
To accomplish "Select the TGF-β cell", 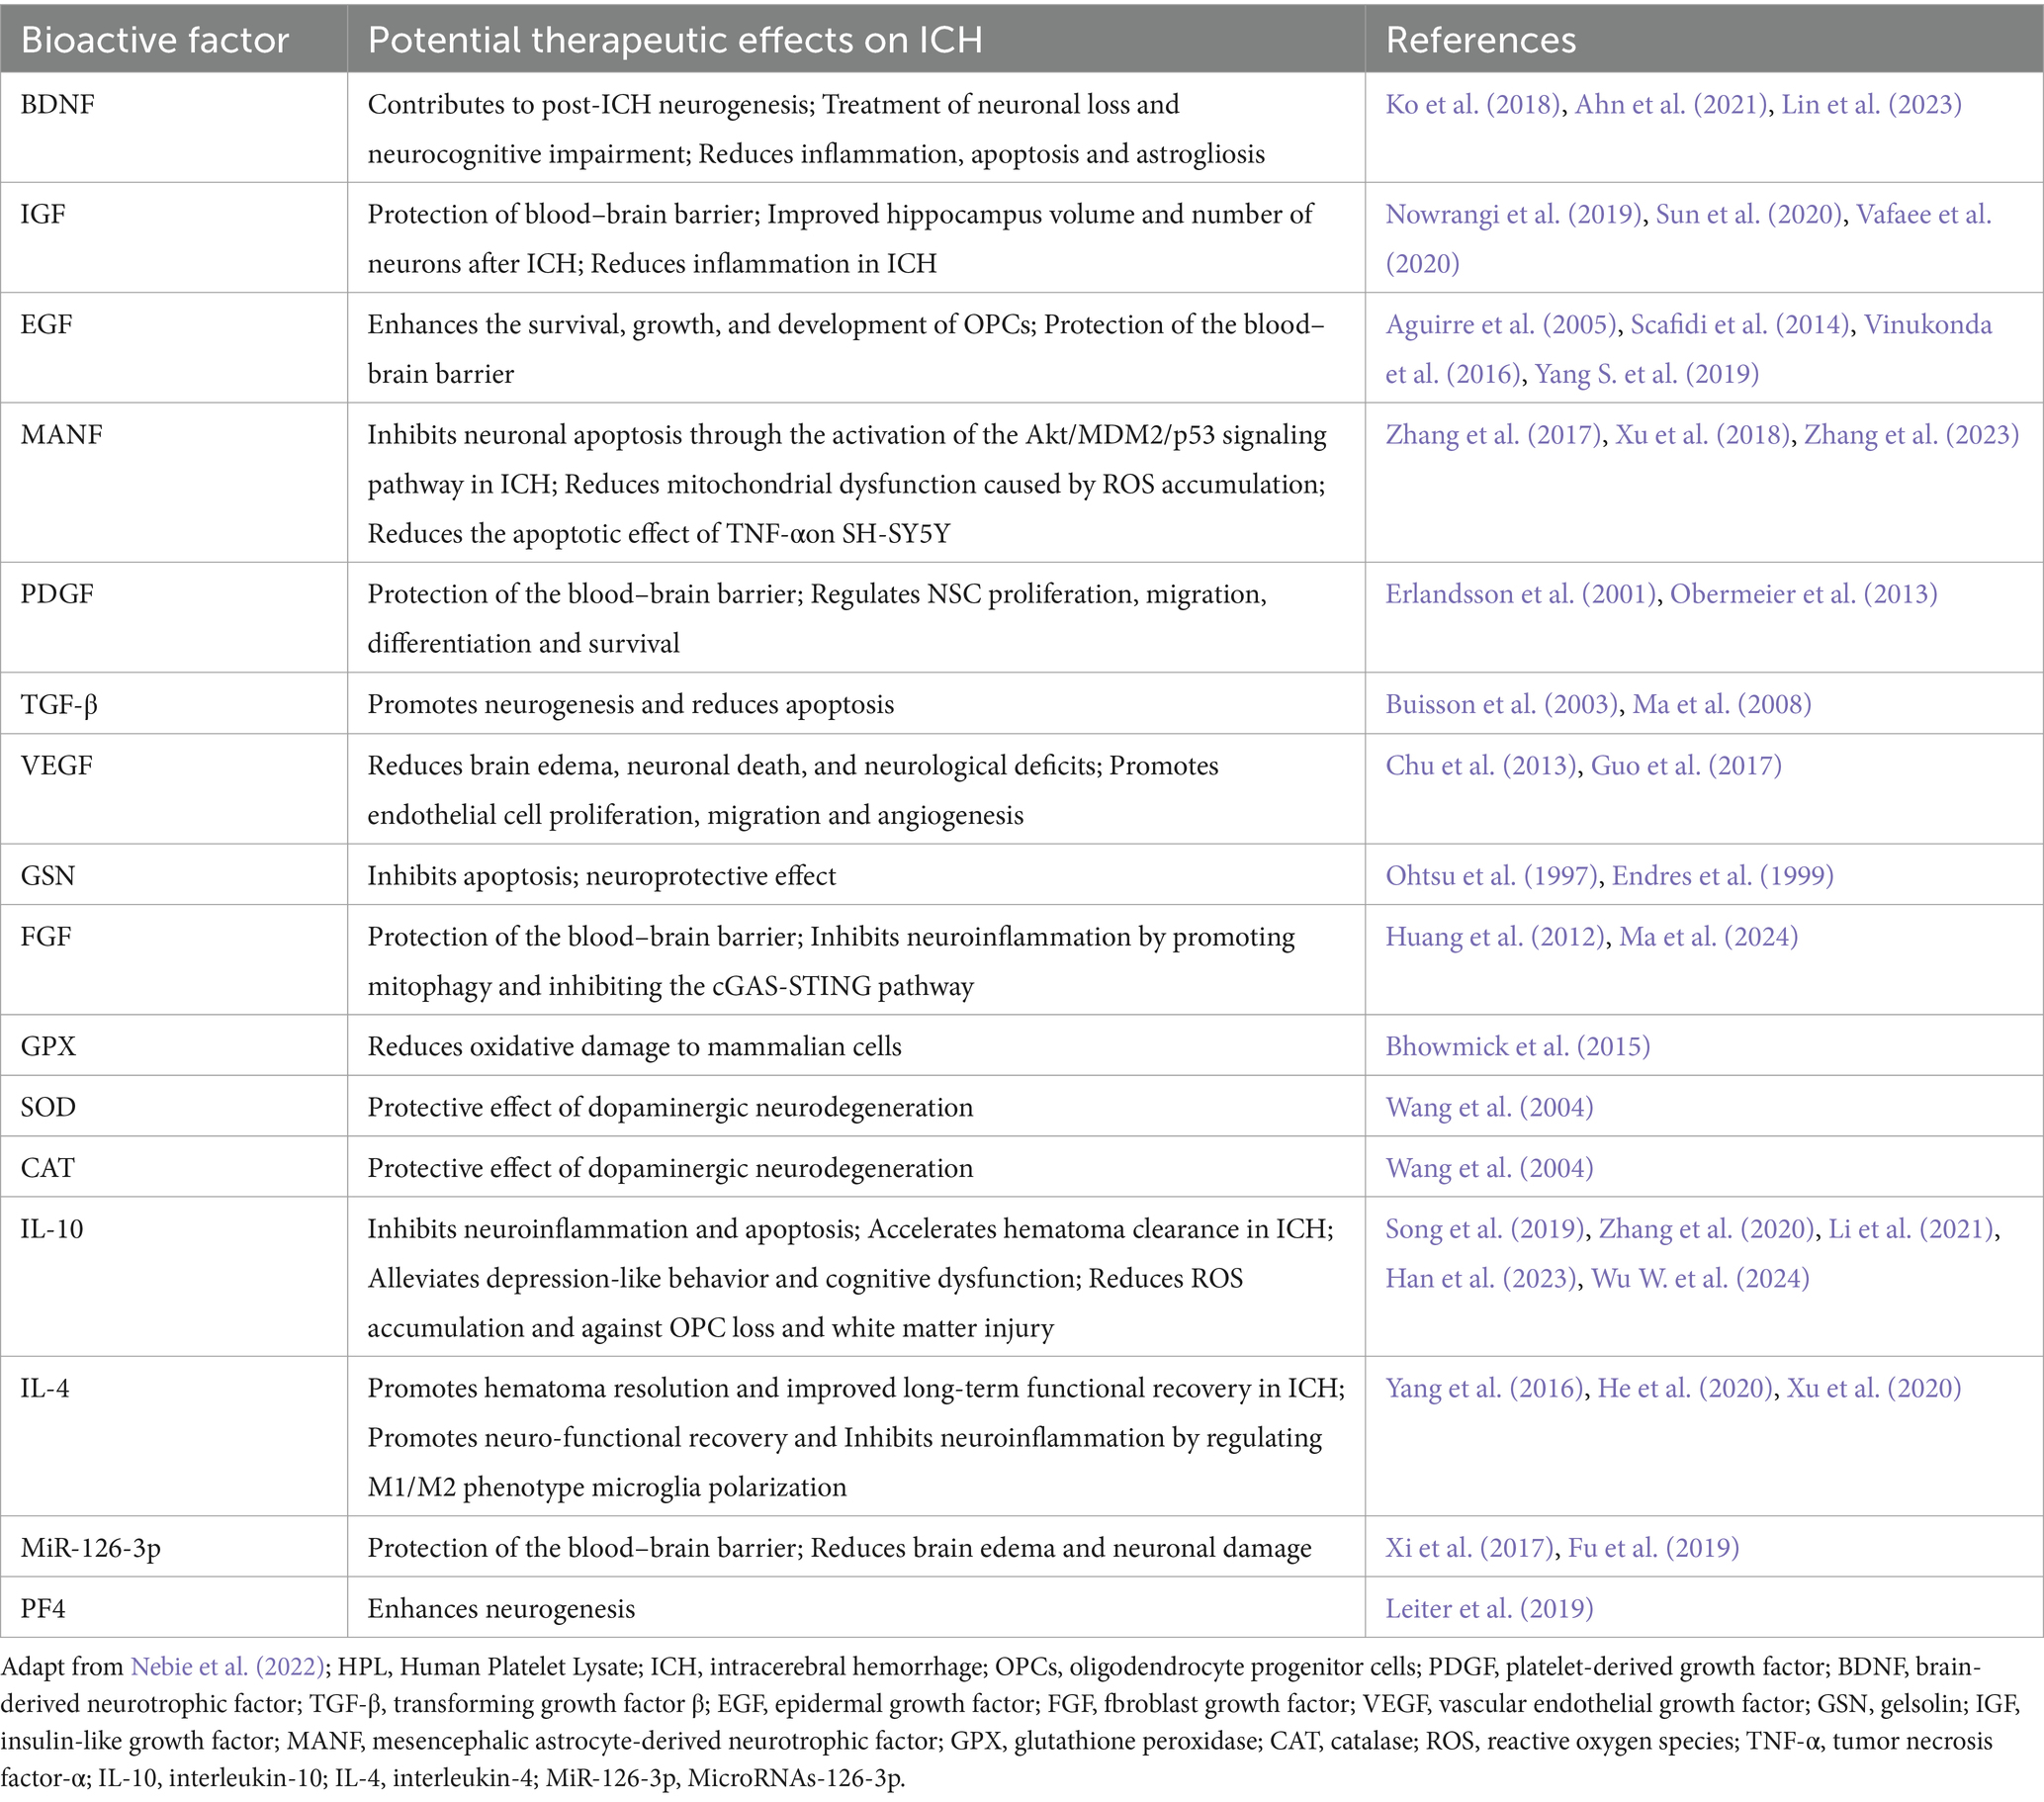I will (174, 703).
